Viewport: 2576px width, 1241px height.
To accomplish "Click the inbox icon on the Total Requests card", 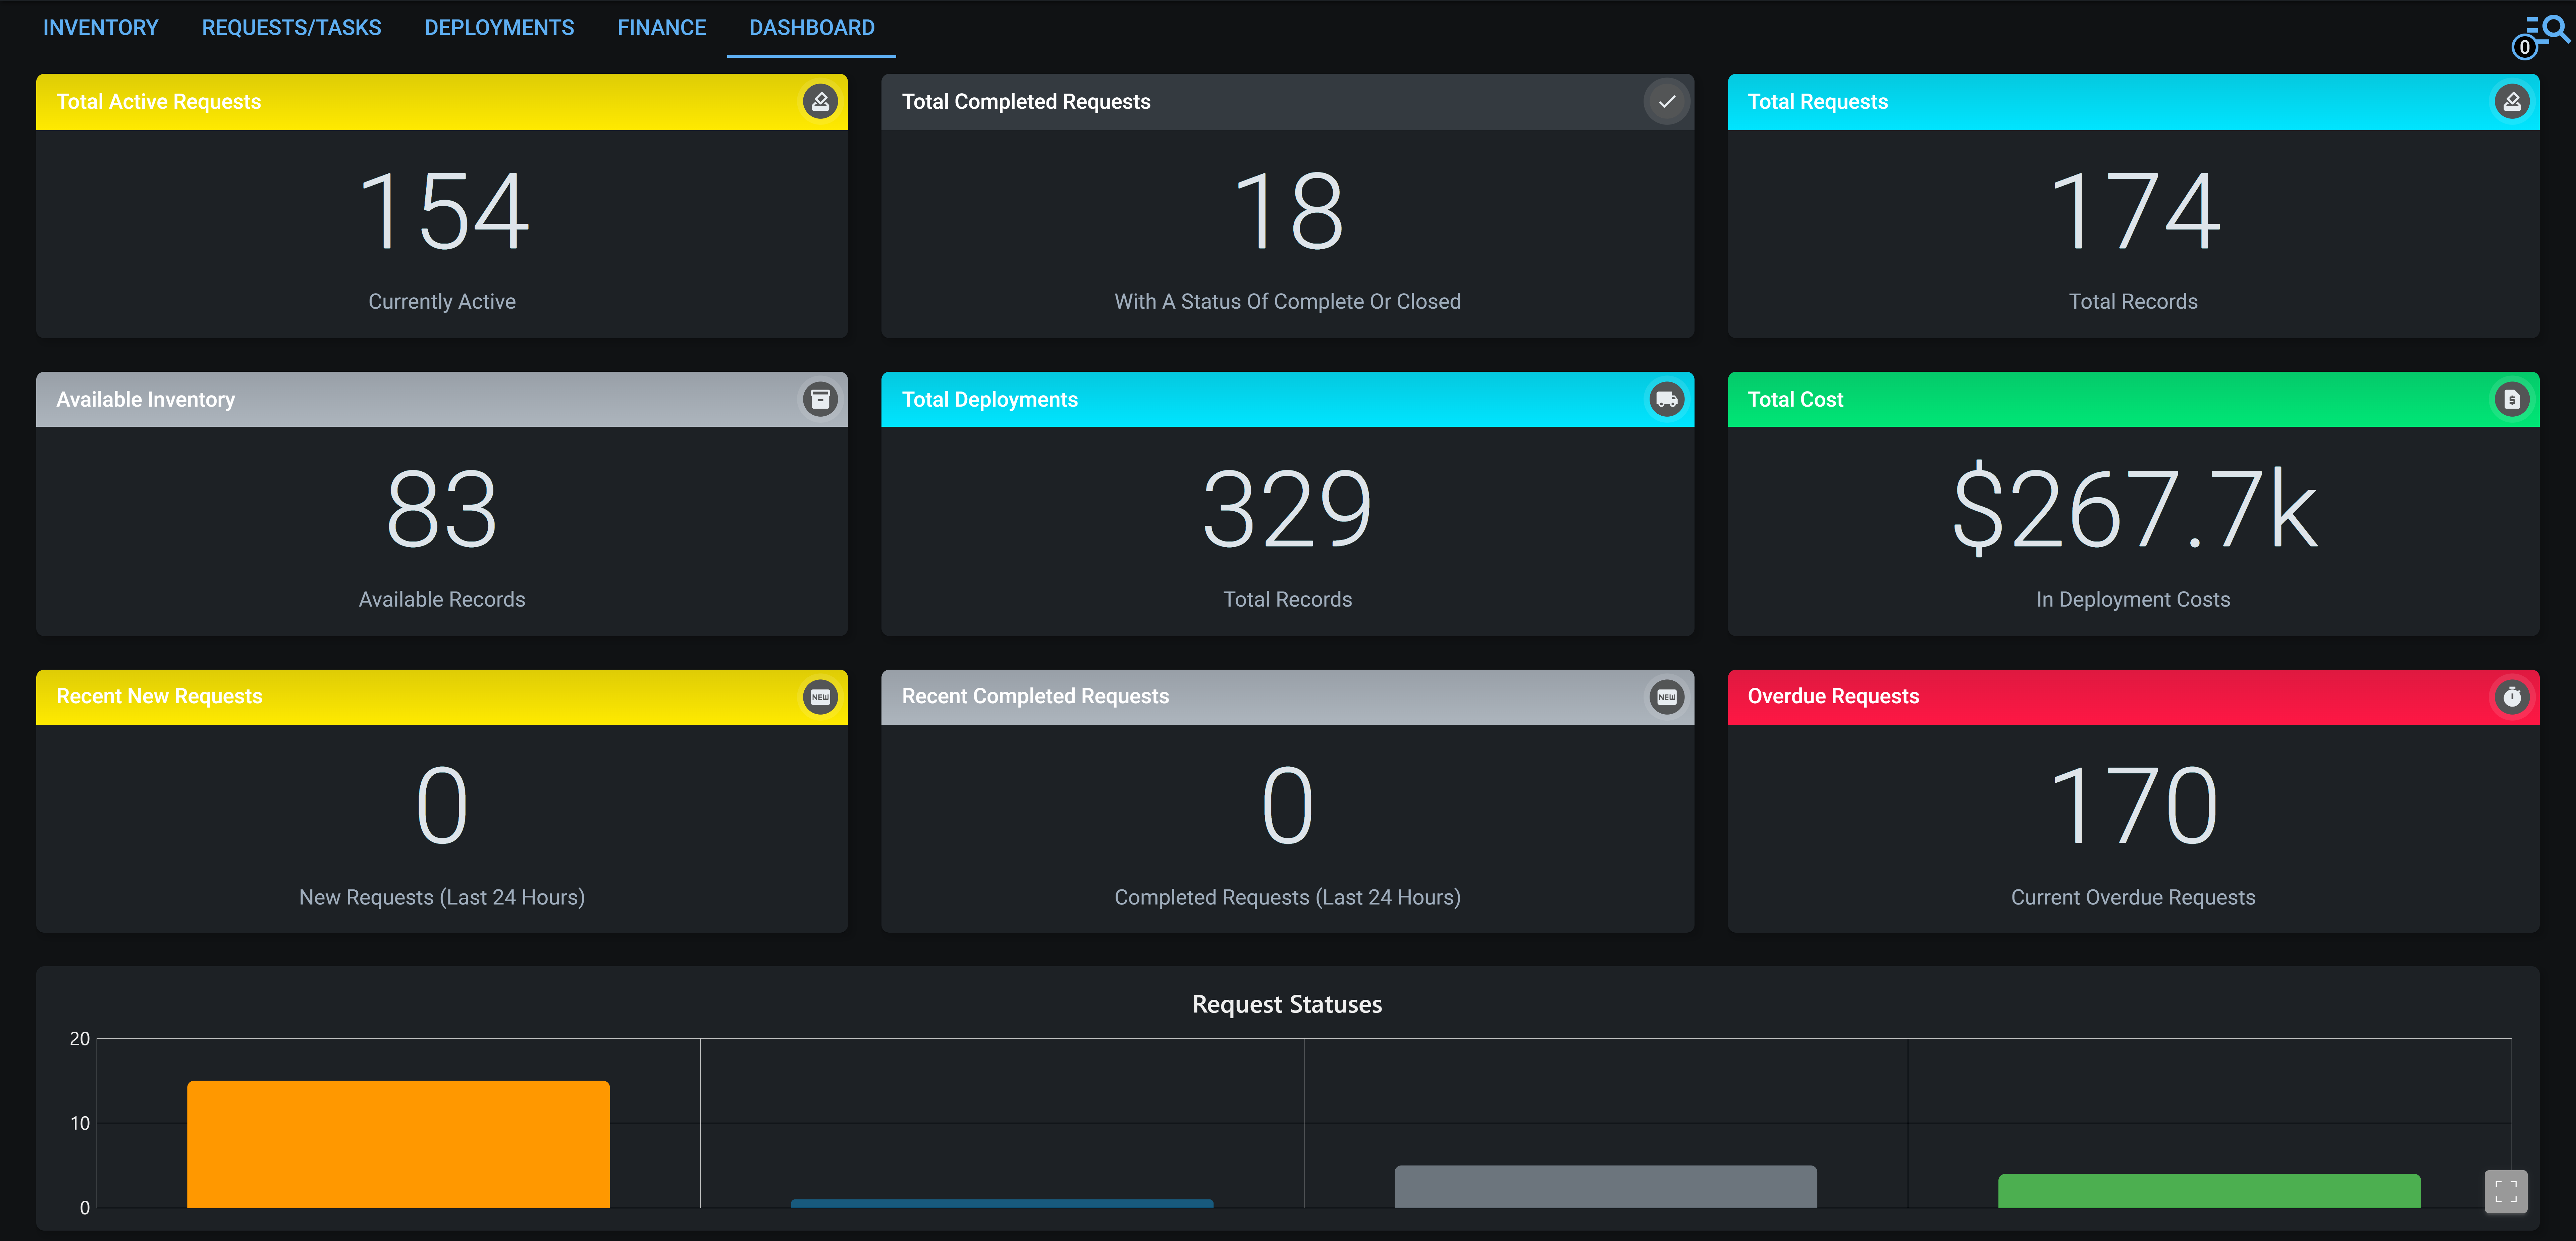I will 2512,101.
